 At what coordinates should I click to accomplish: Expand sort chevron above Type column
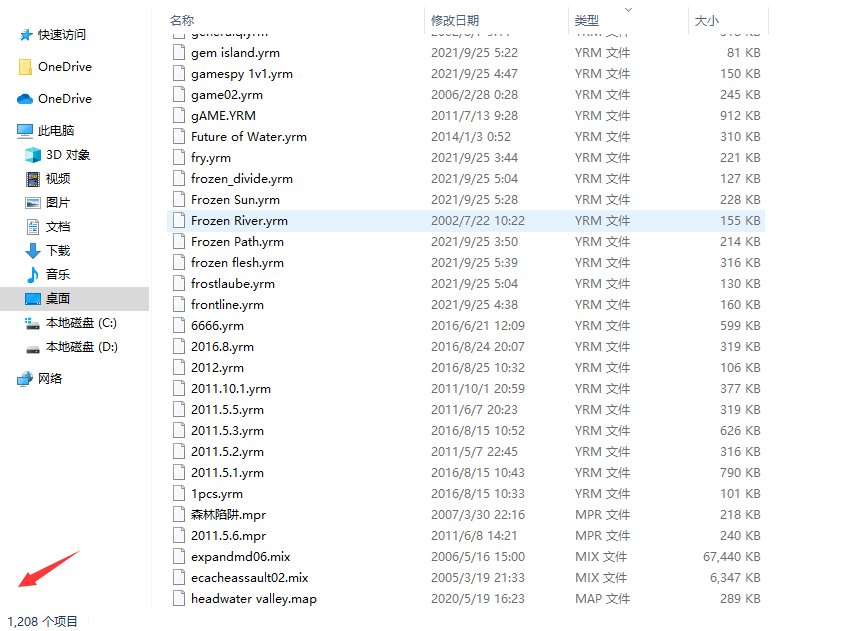(x=628, y=9)
